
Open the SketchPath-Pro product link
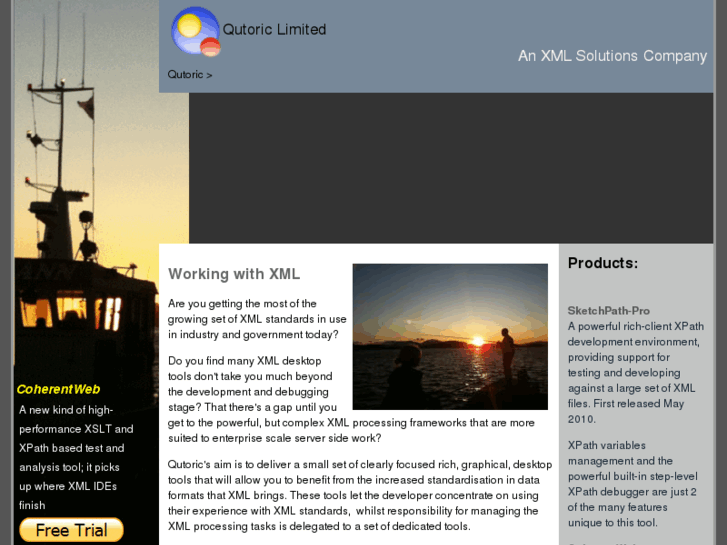[x=608, y=311]
